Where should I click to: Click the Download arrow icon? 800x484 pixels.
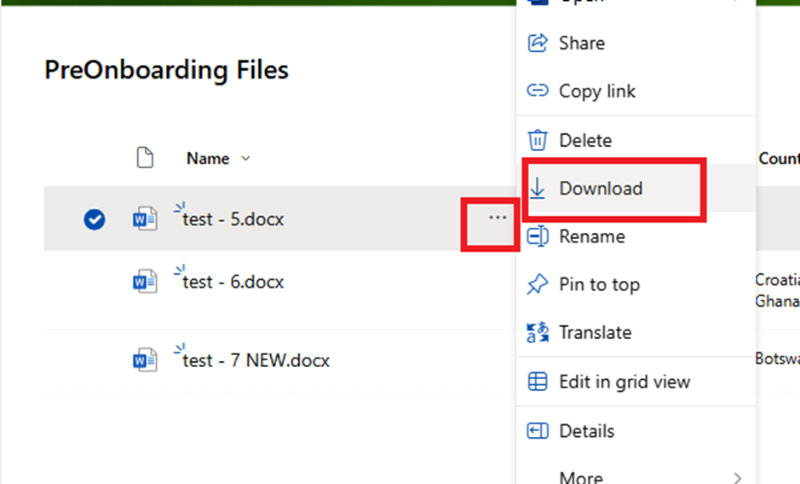click(x=537, y=188)
